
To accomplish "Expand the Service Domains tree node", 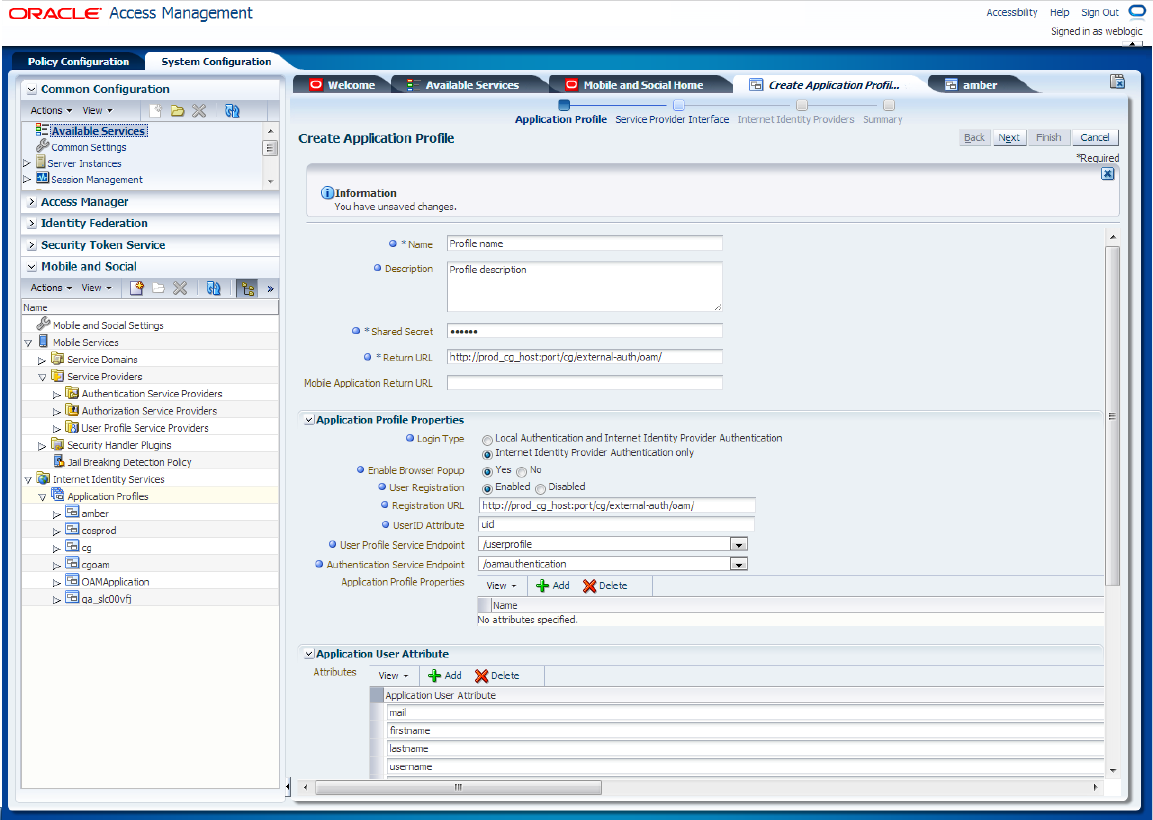I will tap(42, 360).
